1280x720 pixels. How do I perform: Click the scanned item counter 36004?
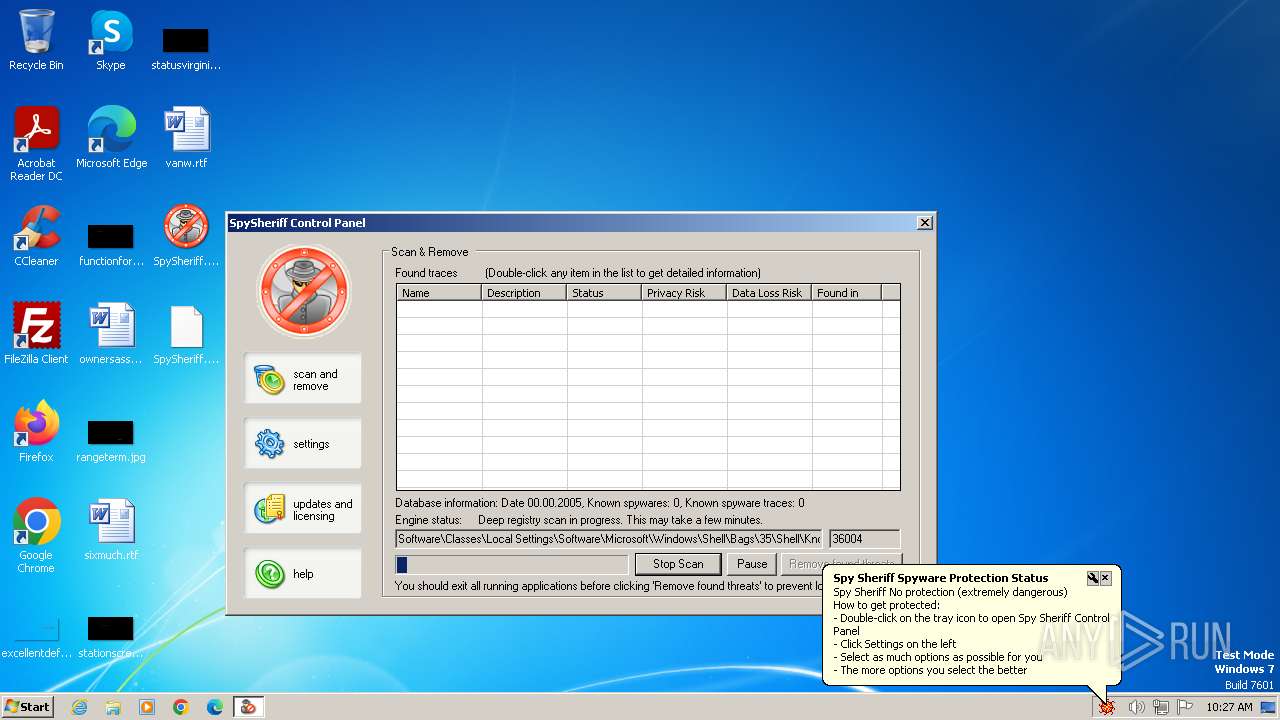coord(864,539)
